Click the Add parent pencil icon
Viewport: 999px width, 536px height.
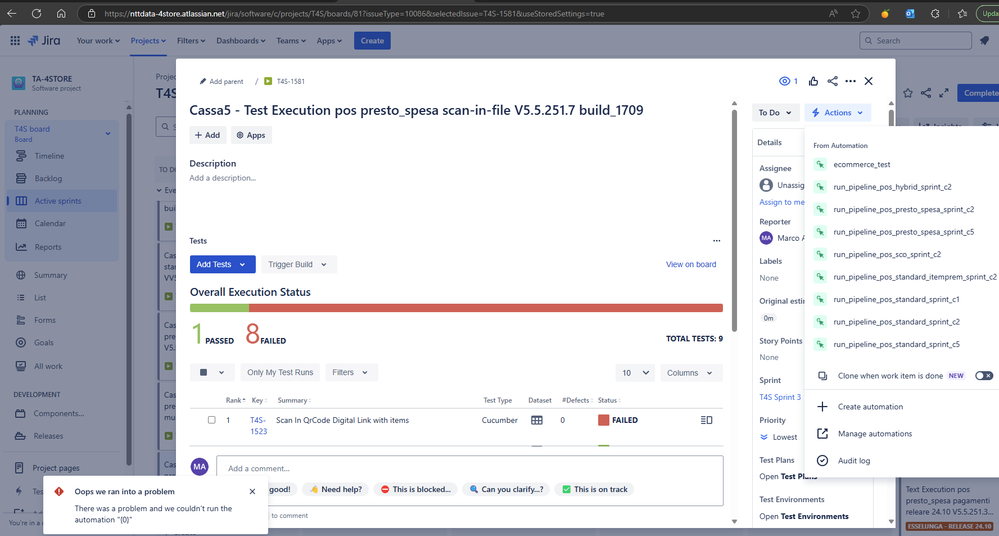coord(203,81)
